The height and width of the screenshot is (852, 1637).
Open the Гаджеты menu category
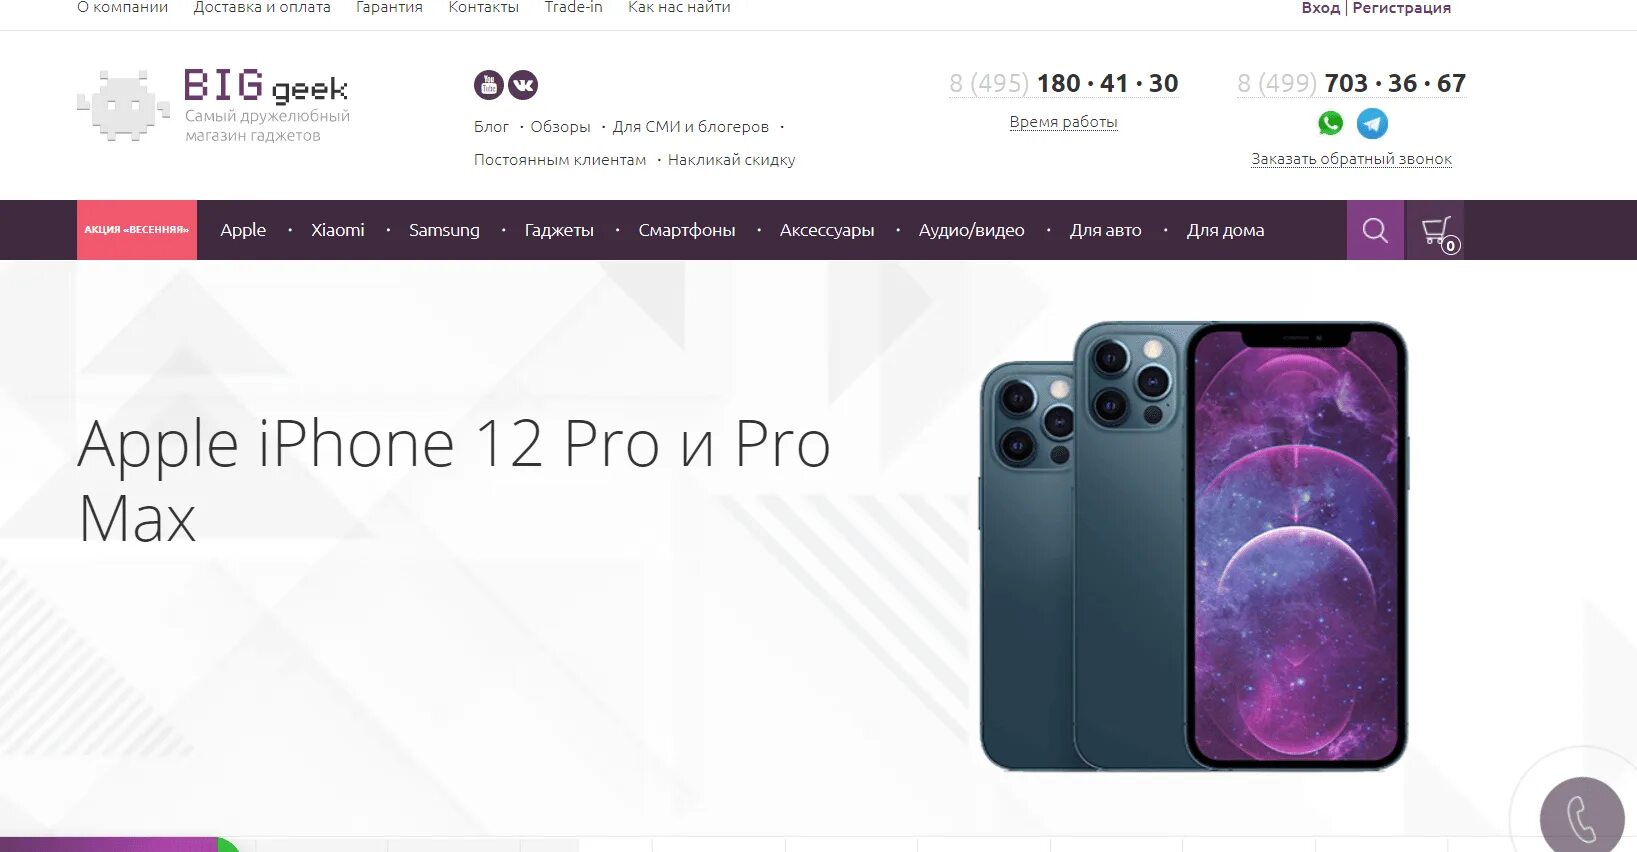tap(559, 230)
